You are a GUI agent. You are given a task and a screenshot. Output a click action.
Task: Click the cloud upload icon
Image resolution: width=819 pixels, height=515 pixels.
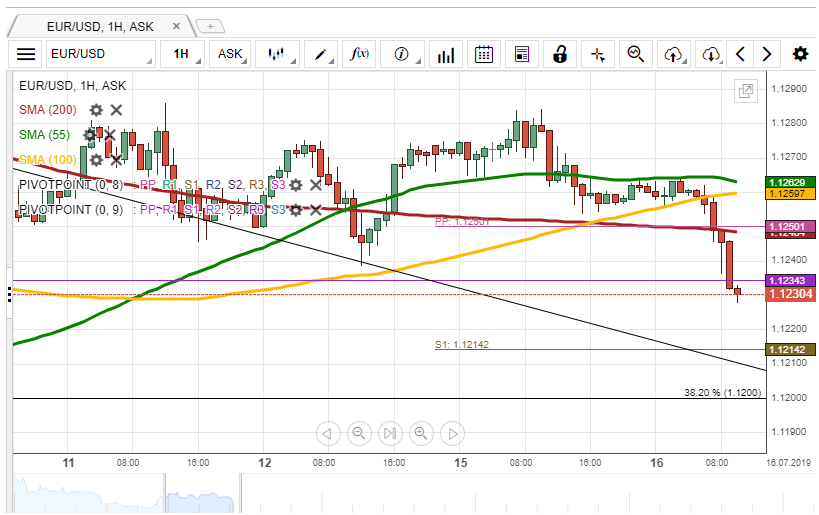[673, 54]
